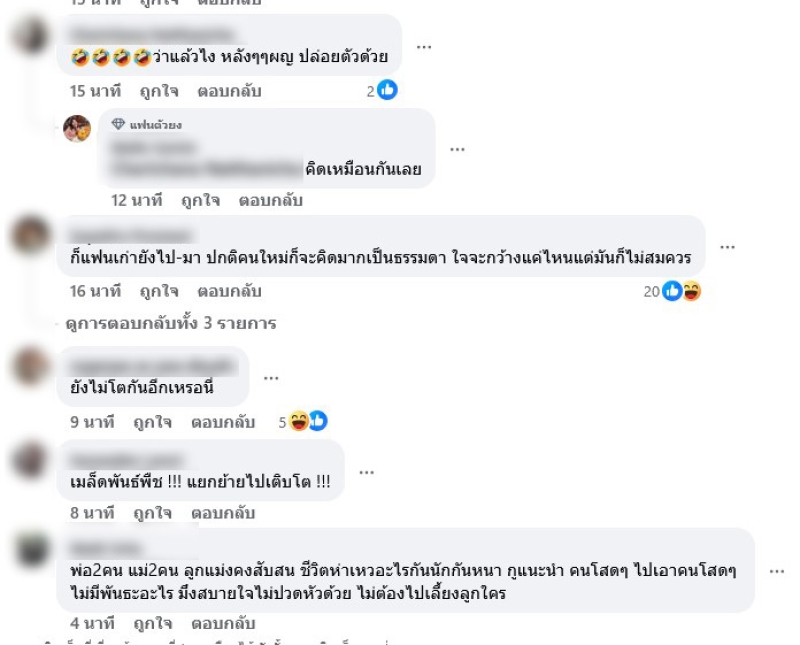Click the '16 นาที' timestamp link
Screen dimensions: 800x645
[x=95, y=291]
